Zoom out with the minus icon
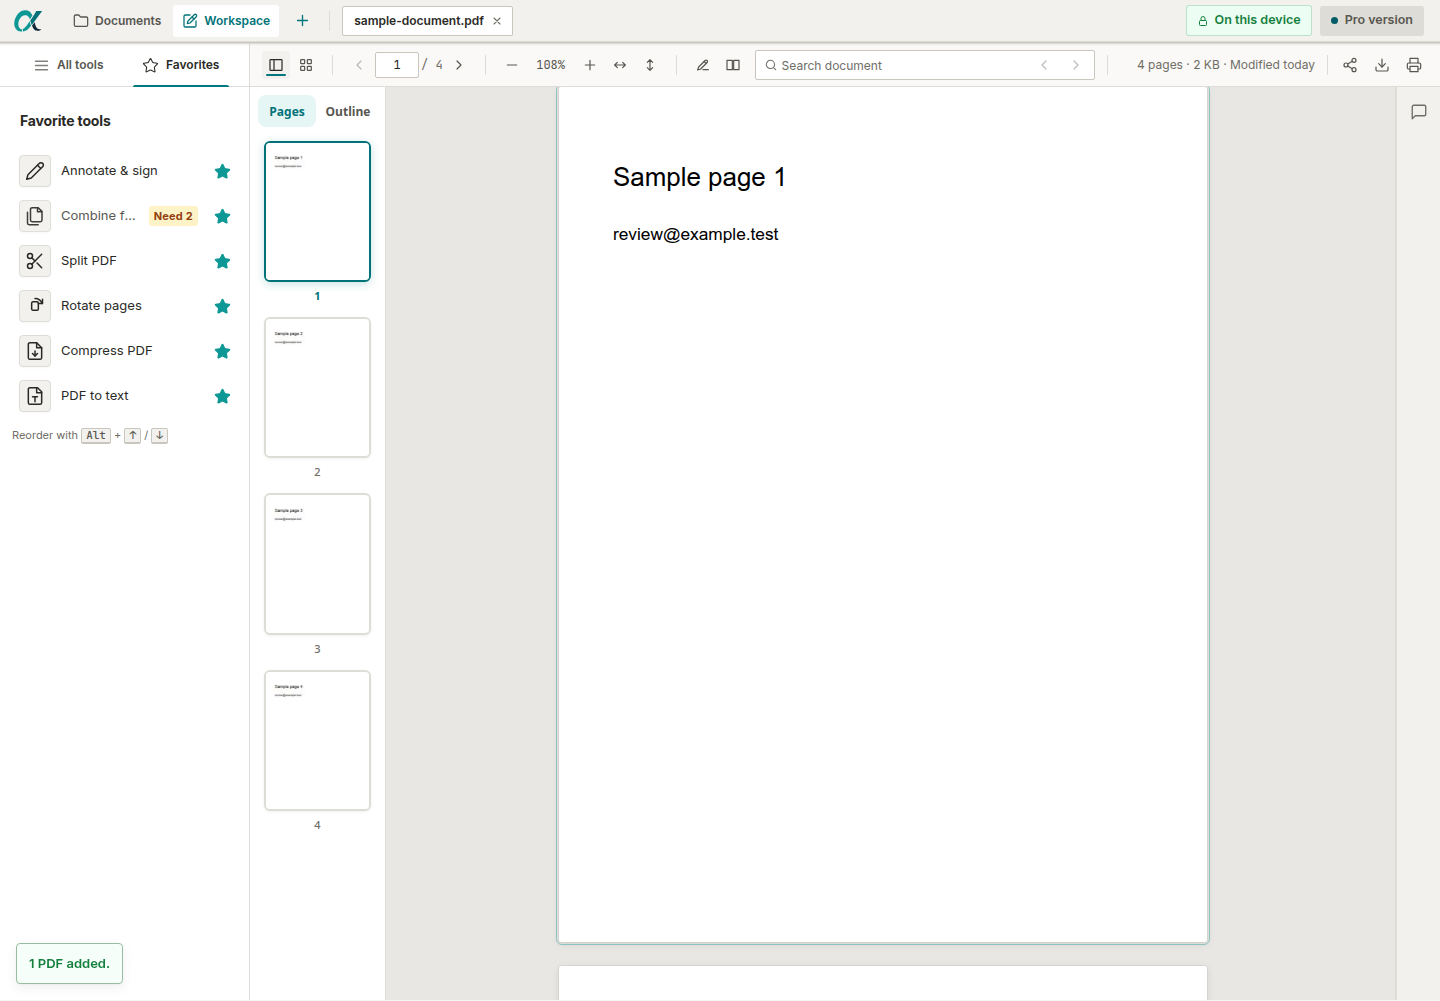 (x=512, y=65)
